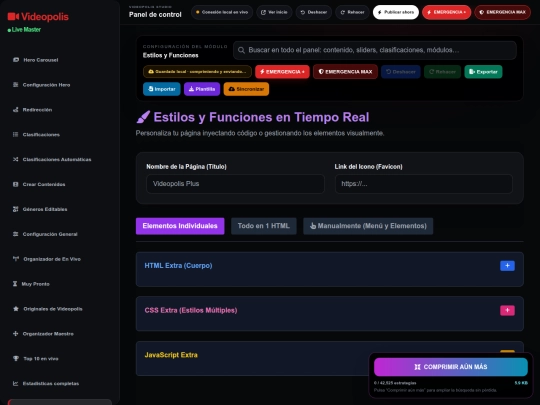
Task: Click the Configuración General sliders icon
Action: click(x=15, y=234)
